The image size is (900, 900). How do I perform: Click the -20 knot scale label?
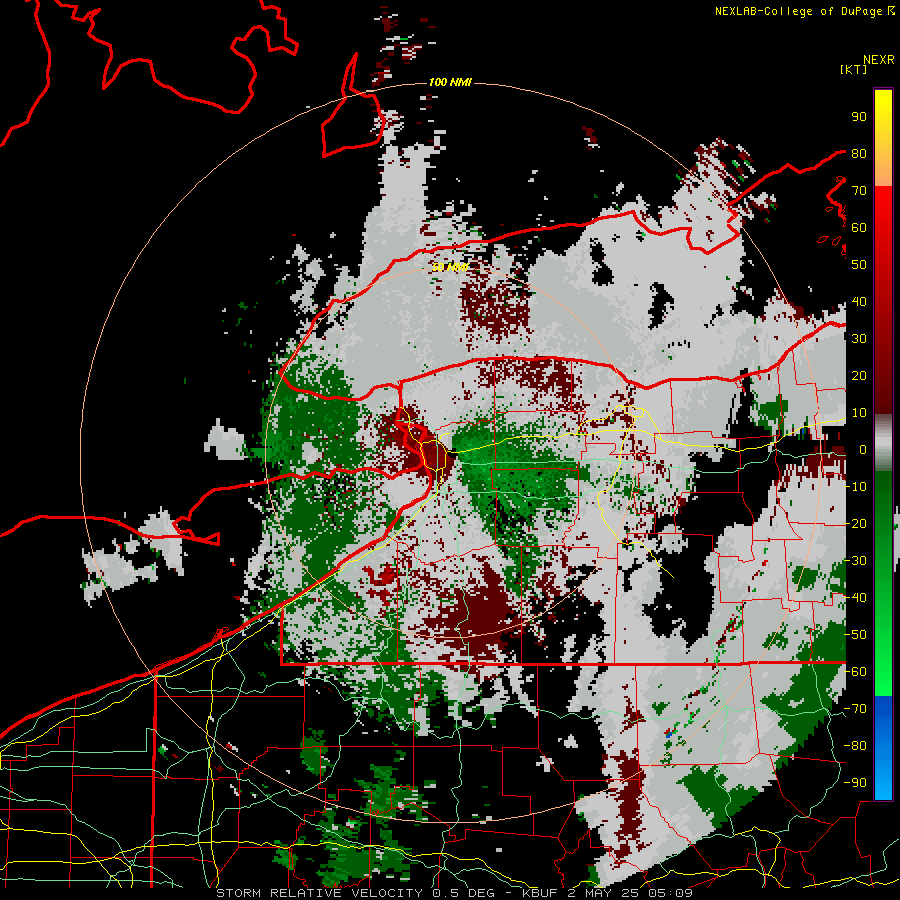tap(856, 524)
